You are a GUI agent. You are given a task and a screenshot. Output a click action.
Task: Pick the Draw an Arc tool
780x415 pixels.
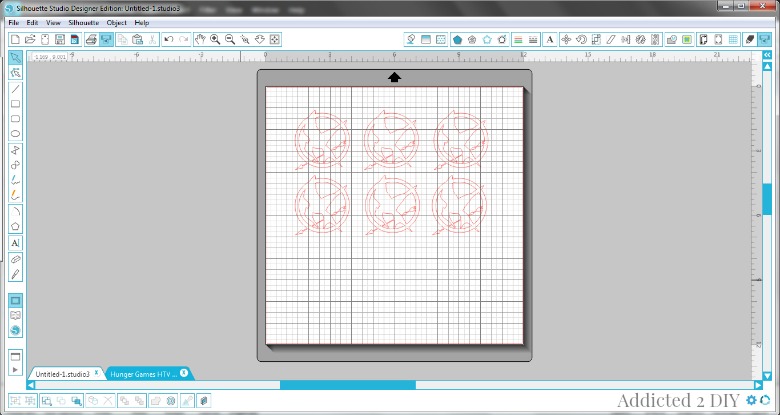pyautogui.click(x=15, y=211)
